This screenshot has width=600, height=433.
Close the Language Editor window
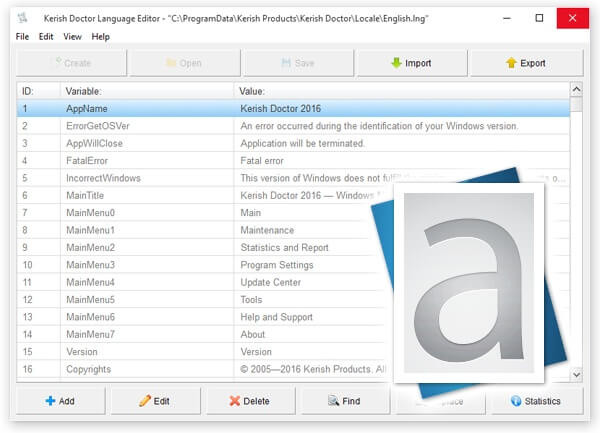[572, 18]
